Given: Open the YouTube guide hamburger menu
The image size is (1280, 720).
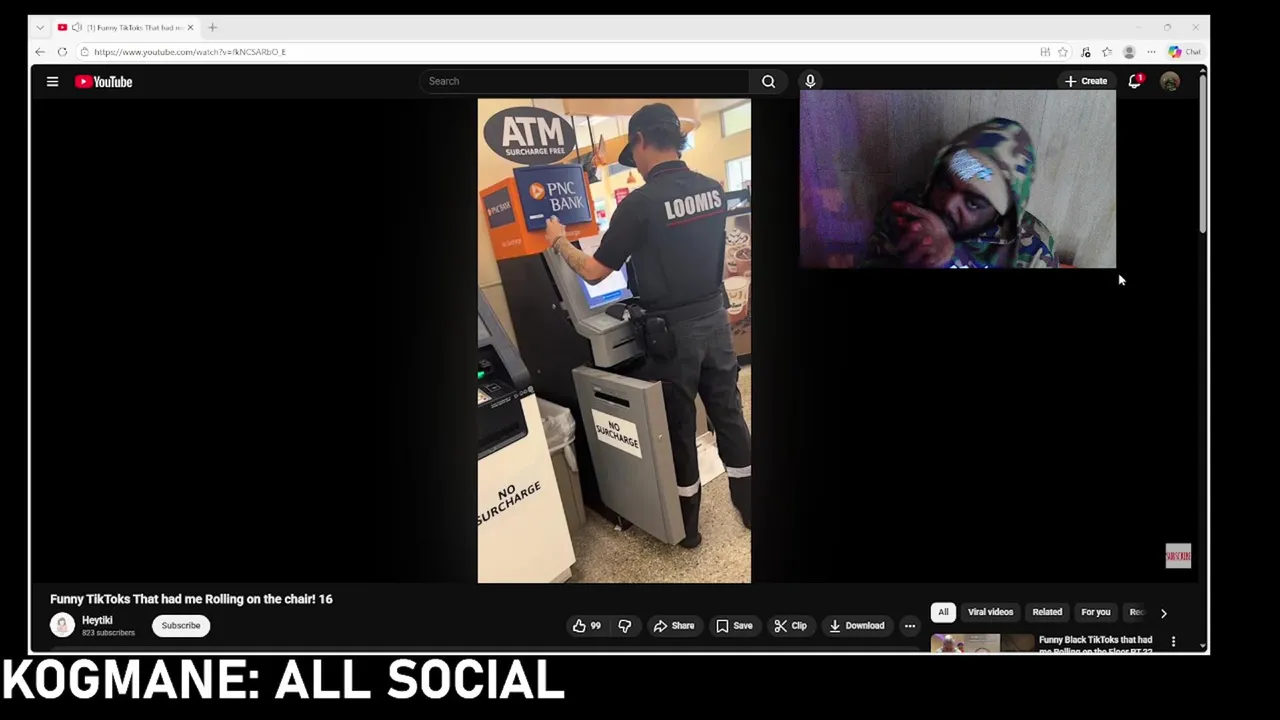Looking at the screenshot, I should [x=52, y=82].
